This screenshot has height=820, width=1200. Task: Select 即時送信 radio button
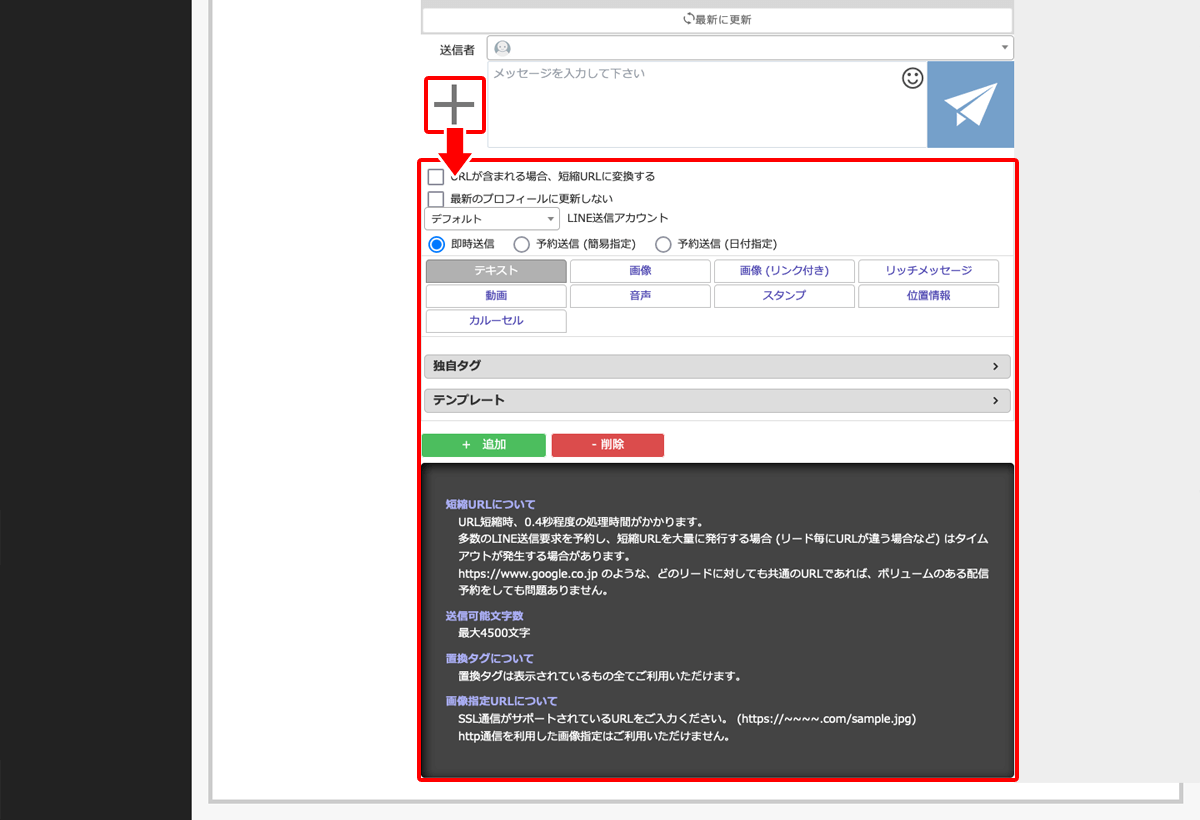click(x=436, y=244)
